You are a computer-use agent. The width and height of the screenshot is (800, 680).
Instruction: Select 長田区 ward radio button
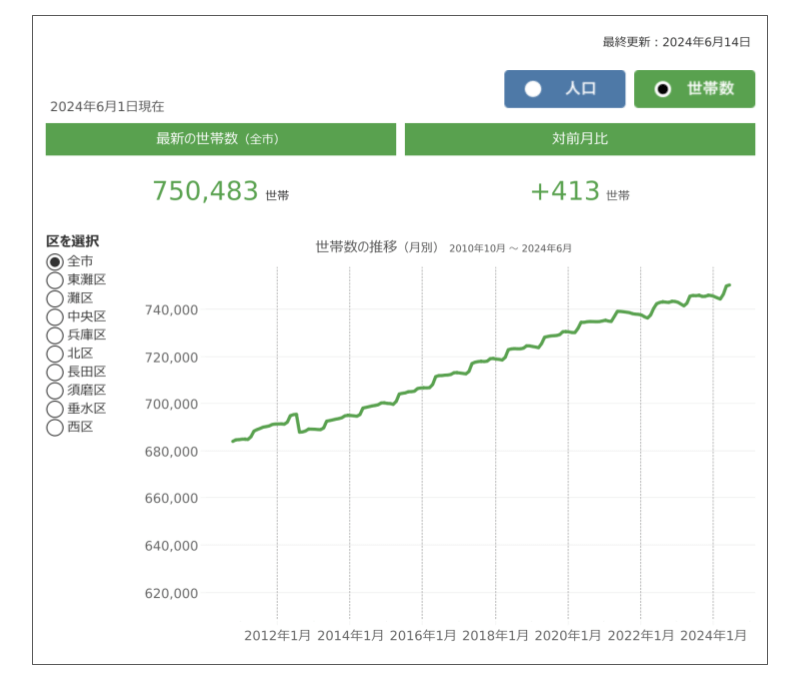pyautogui.click(x=55, y=372)
